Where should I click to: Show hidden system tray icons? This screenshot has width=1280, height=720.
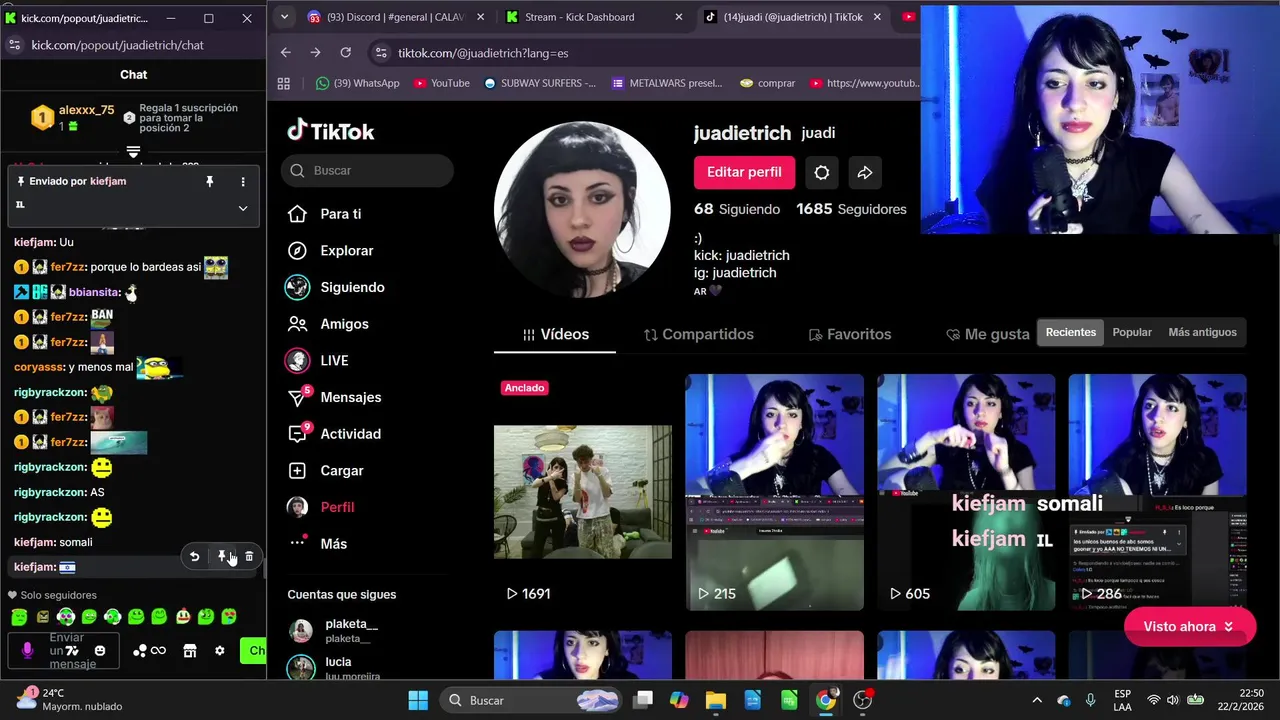(x=1037, y=700)
